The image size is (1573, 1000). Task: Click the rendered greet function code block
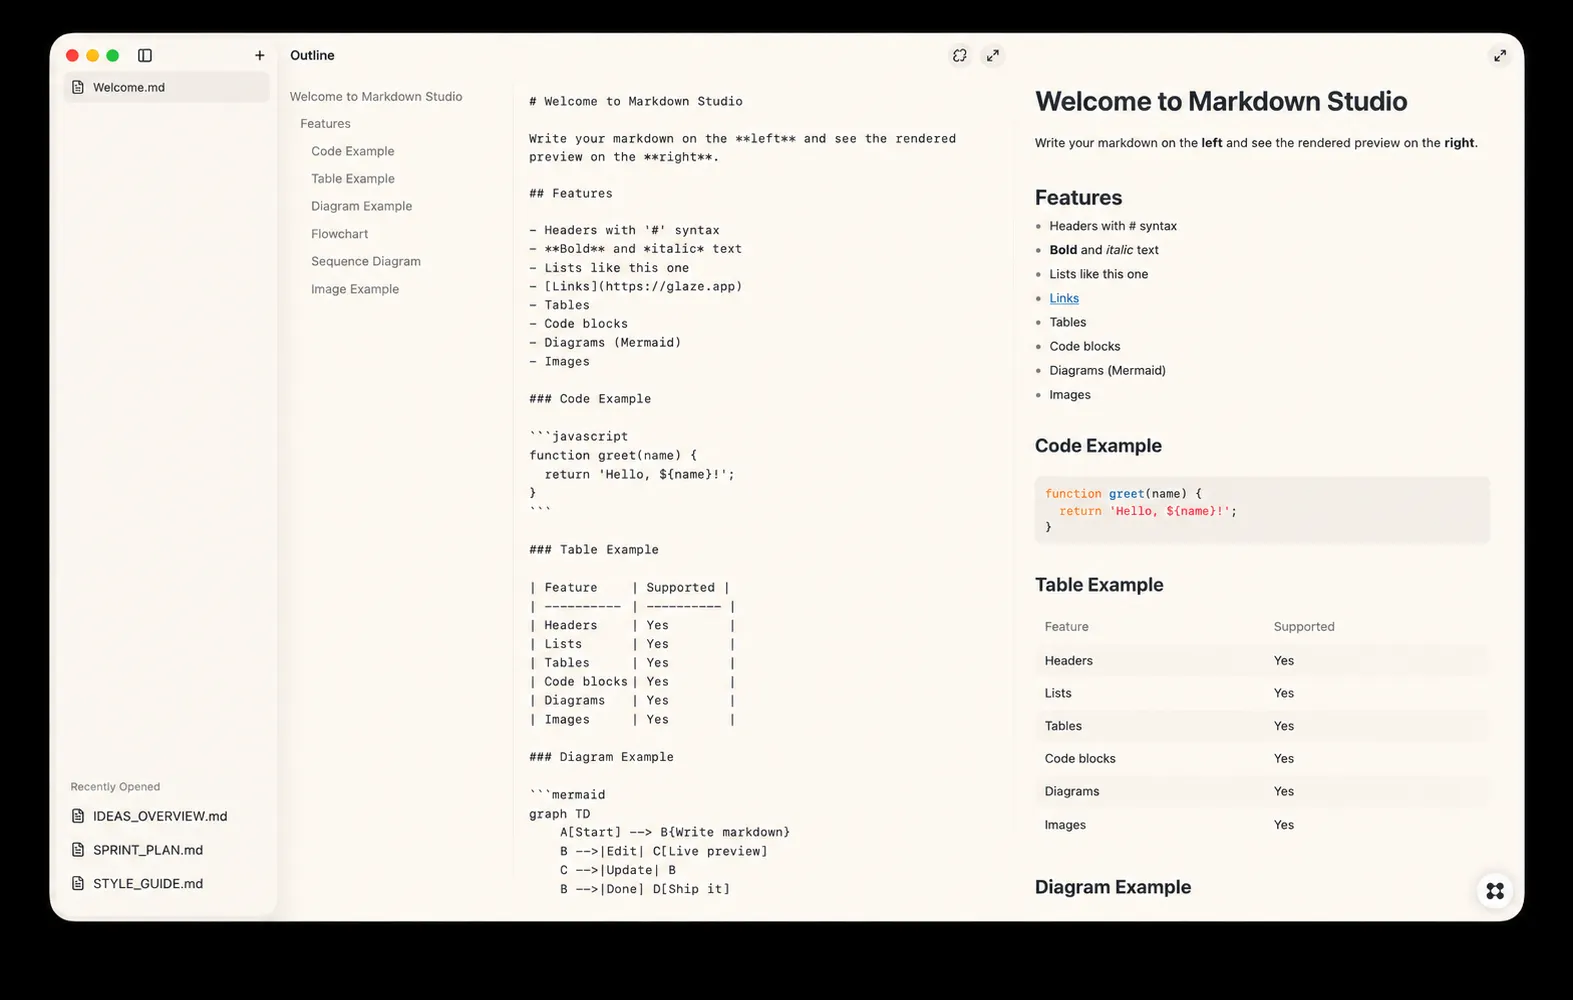(1262, 510)
